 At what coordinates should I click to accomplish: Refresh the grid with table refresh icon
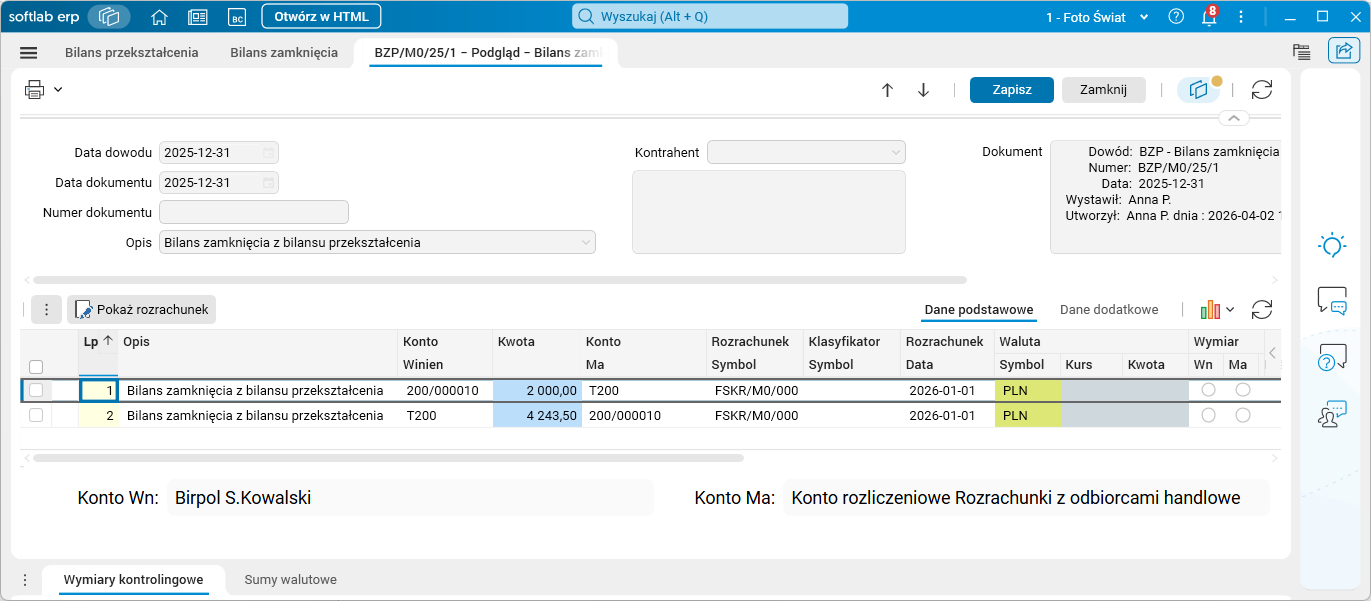(1262, 310)
